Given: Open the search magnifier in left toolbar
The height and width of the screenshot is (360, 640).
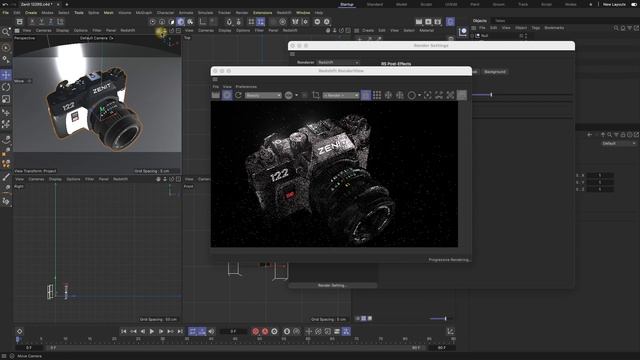Looking at the screenshot, I should click(6, 32).
